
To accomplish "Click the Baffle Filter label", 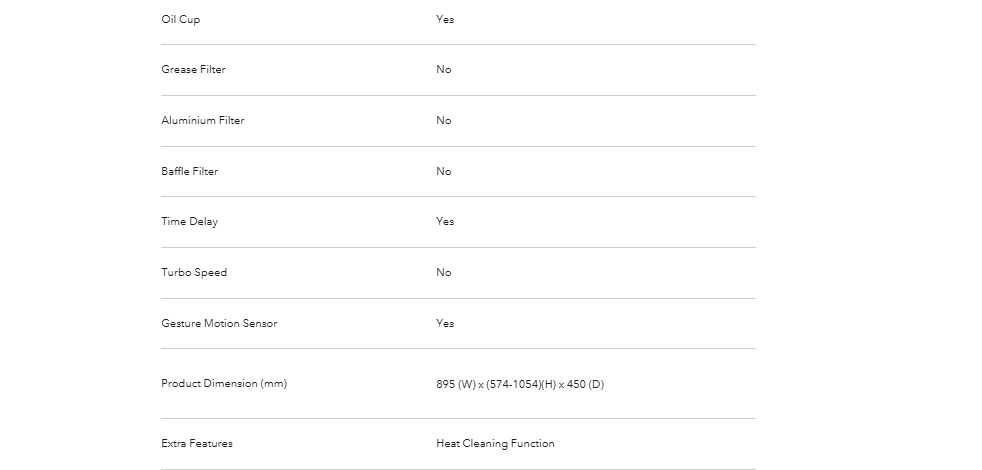I will click(x=189, y=171).
